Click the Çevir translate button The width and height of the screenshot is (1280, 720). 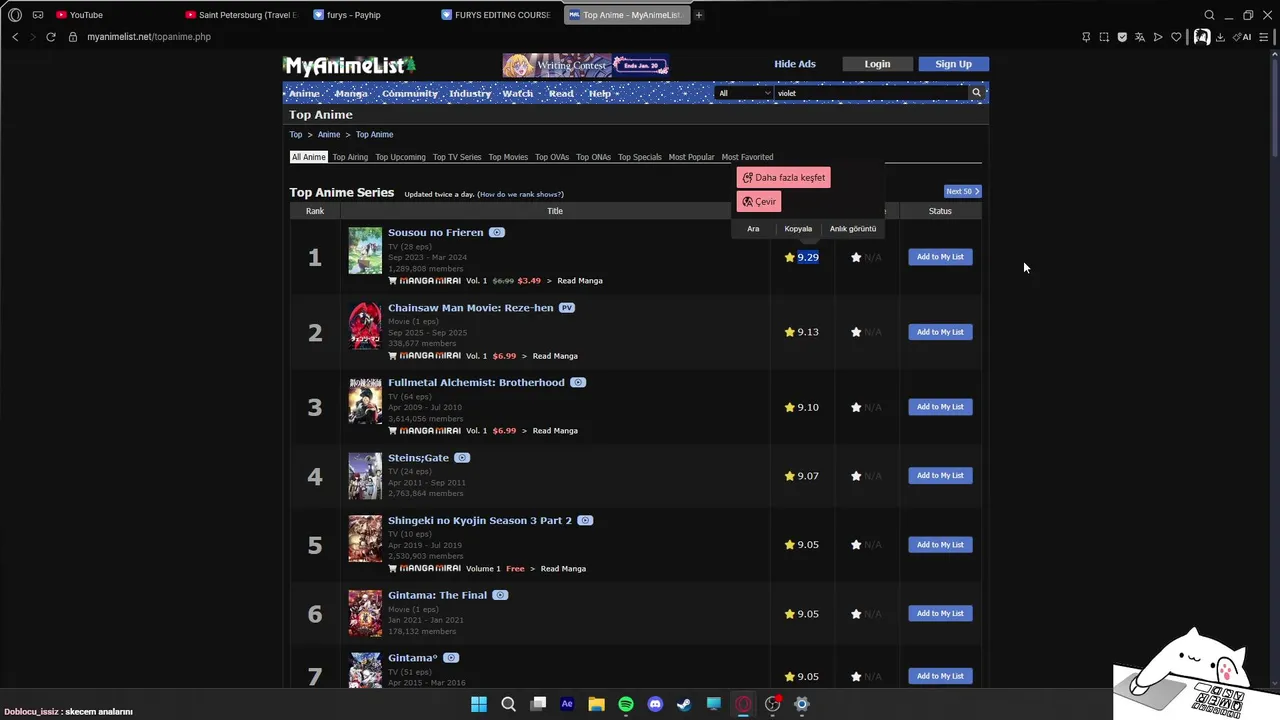tap(759, 201)
